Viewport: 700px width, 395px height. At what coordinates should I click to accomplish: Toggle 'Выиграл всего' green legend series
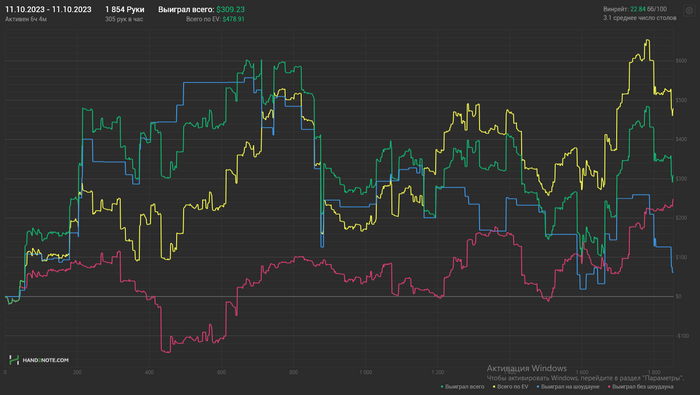click(x=462, y=387)
